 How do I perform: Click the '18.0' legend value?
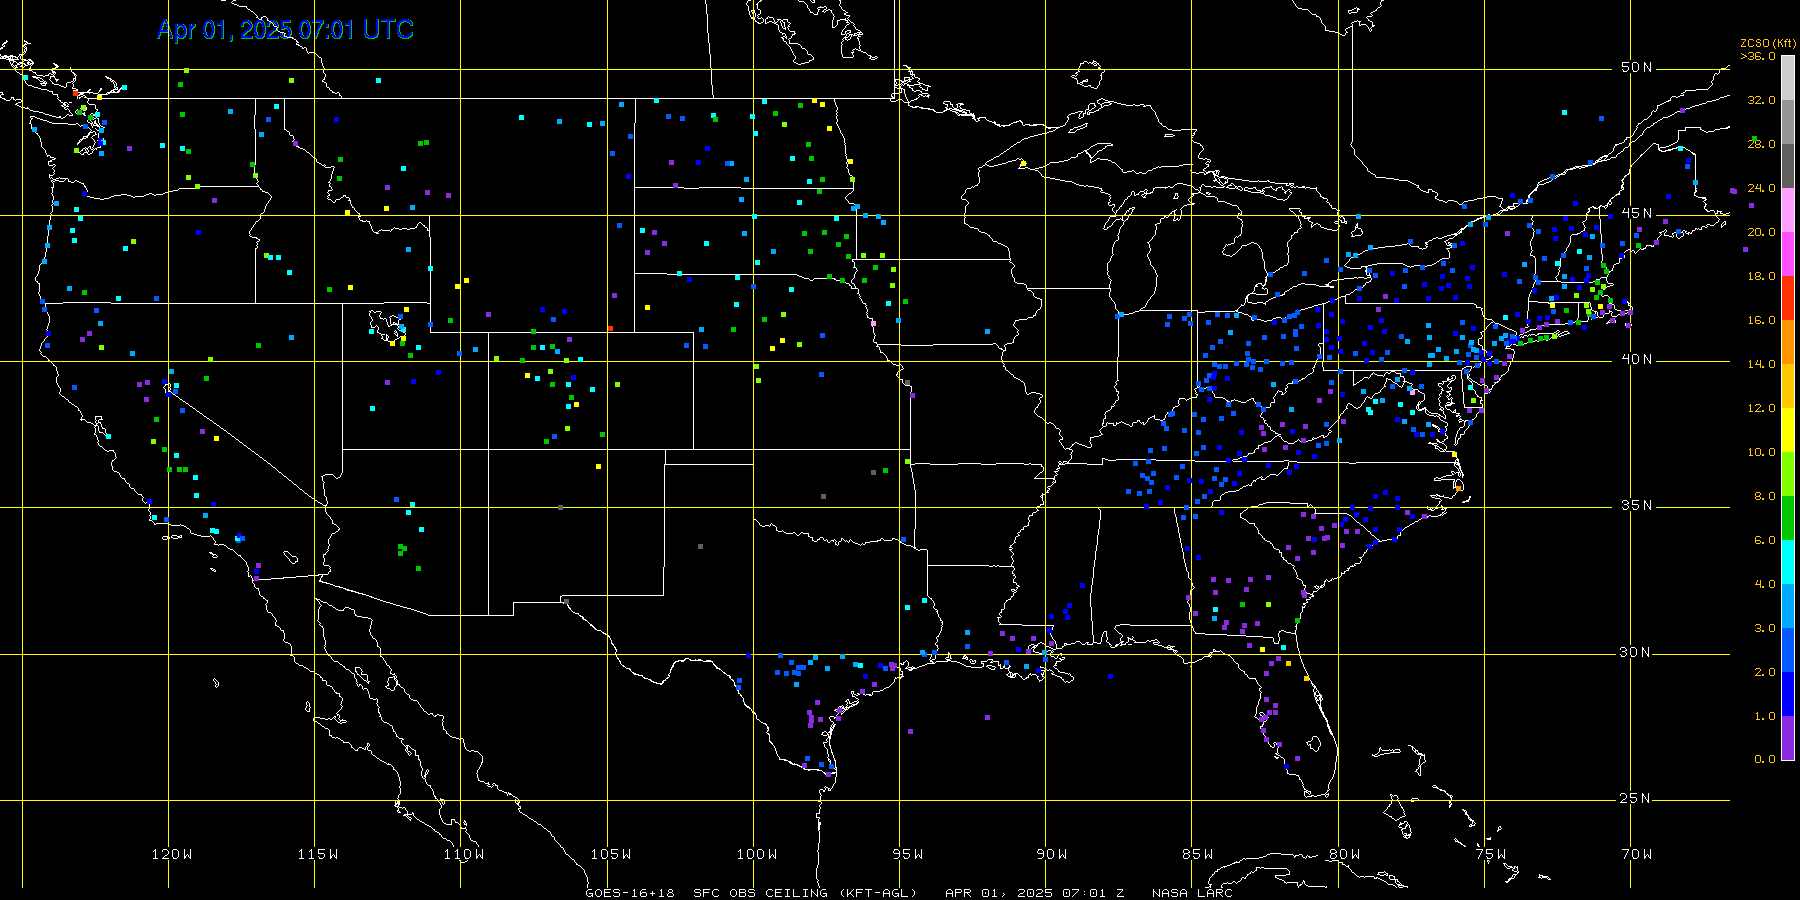coord(1762,276)
